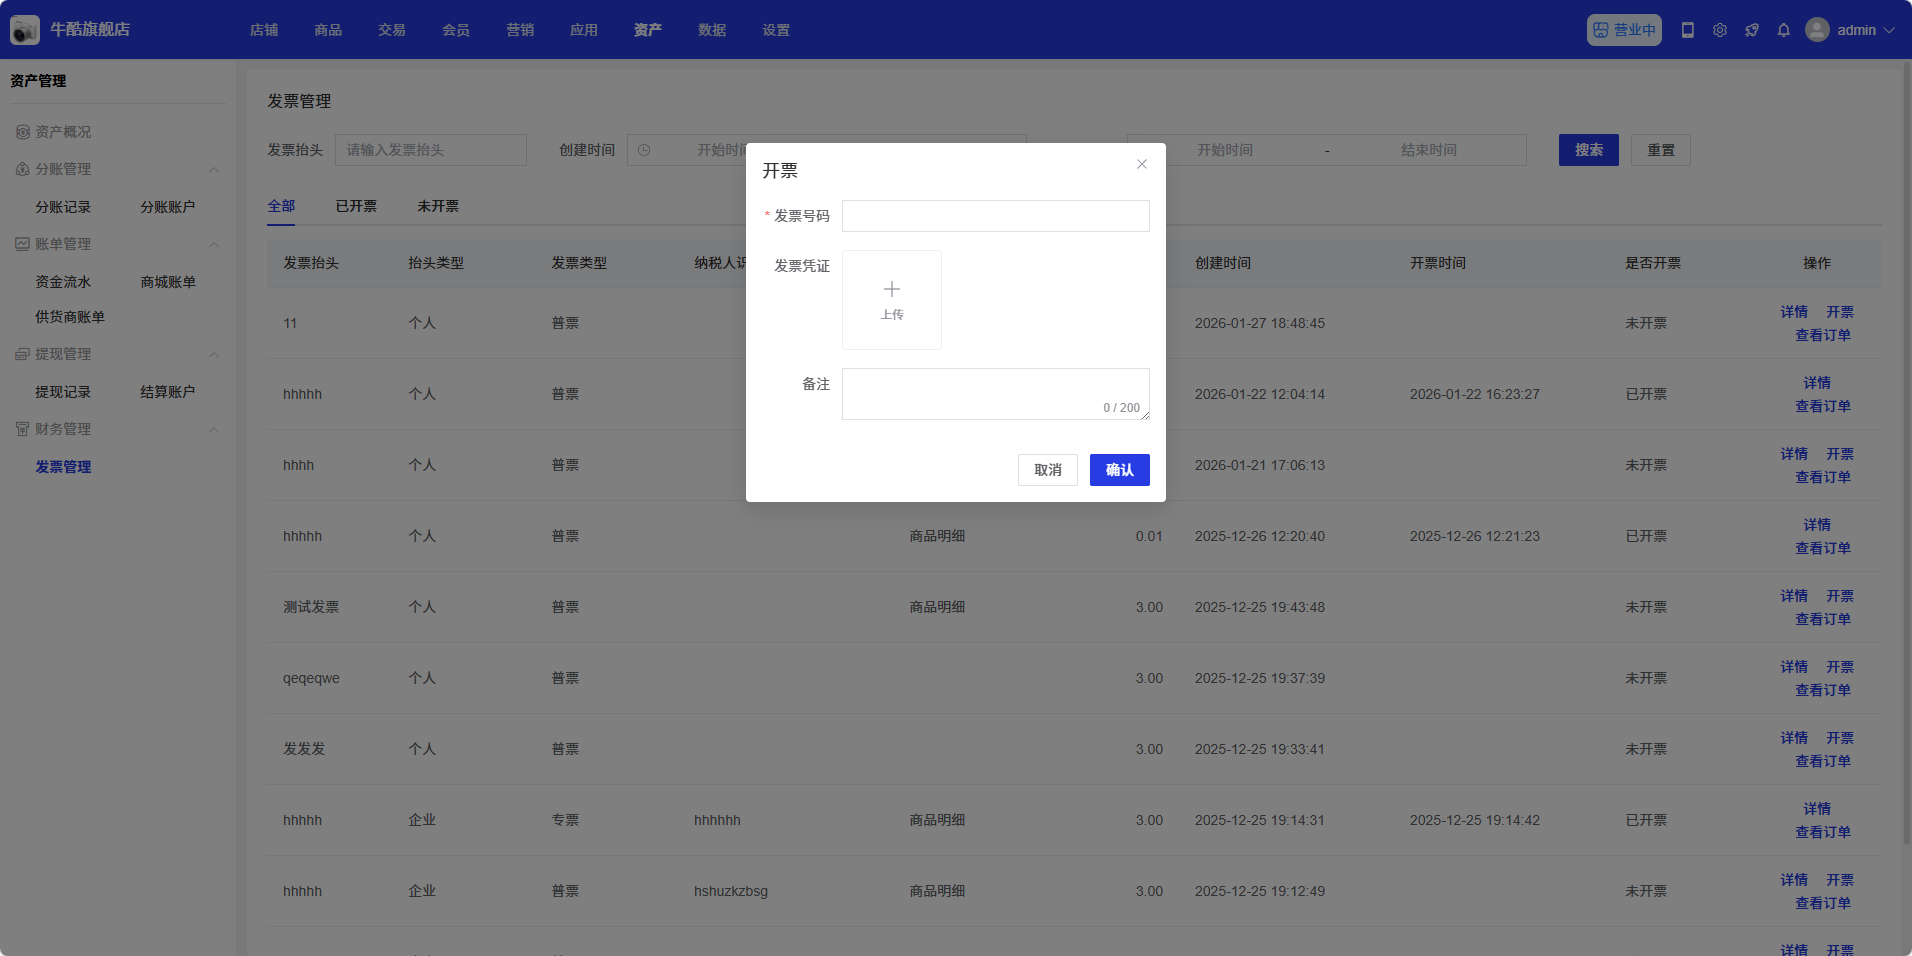
Task: Click the clock icon in 创建时间 field
Action: coord(644,150)
